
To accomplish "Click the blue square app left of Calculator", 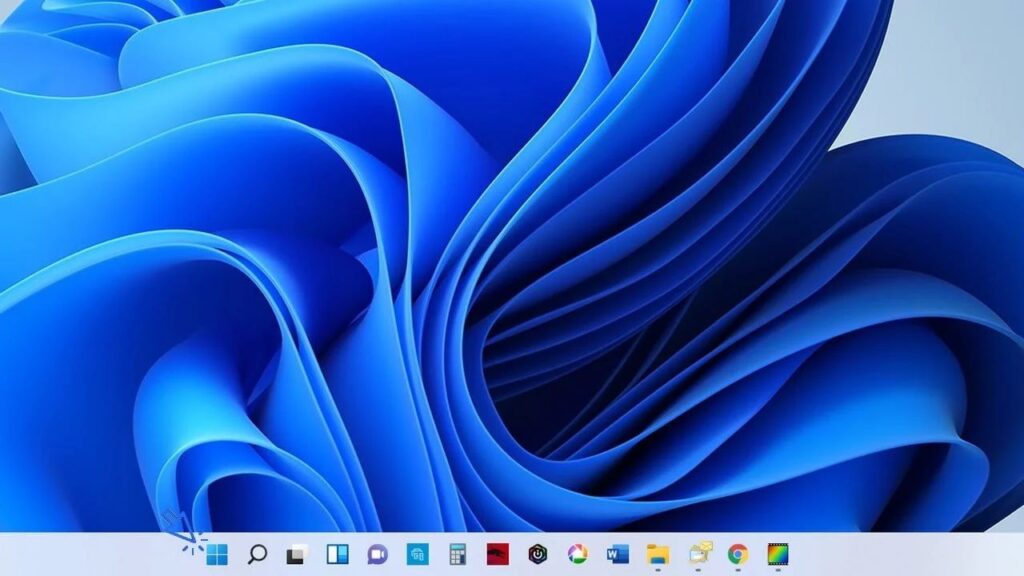I will (417, 554).
